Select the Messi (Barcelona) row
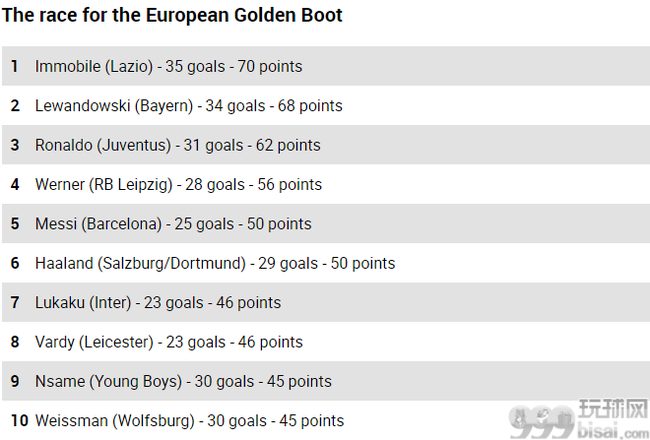 (326, 224)
